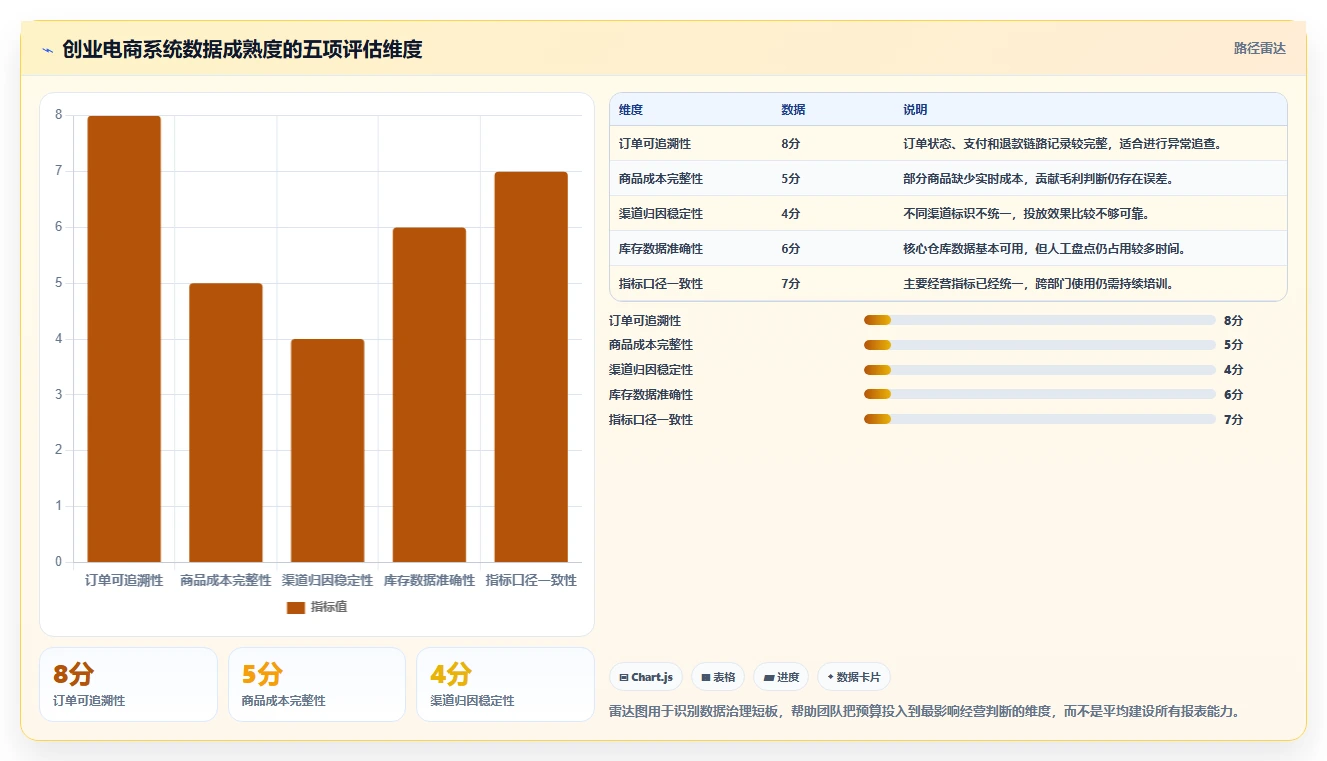Select the Chart.js tag pill
Viewport: 1327px width, 761px height.
coord(645,677)
